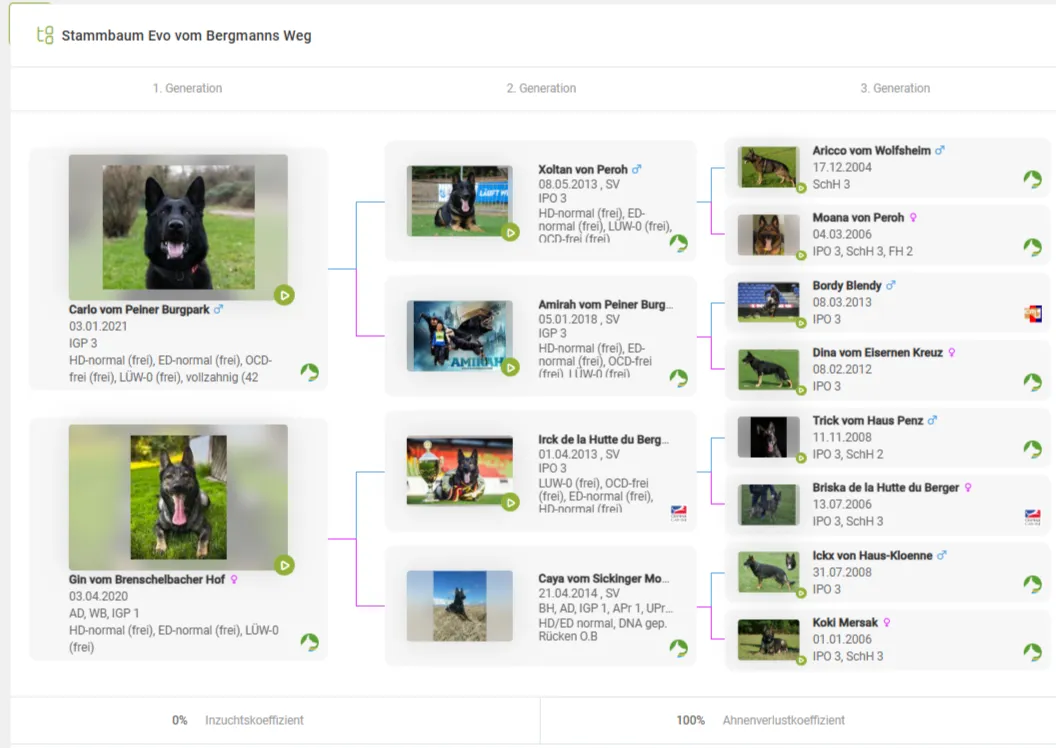1056x748 pixels.
Task: Click the green play icon on Gin's photo
Action: 284,565
